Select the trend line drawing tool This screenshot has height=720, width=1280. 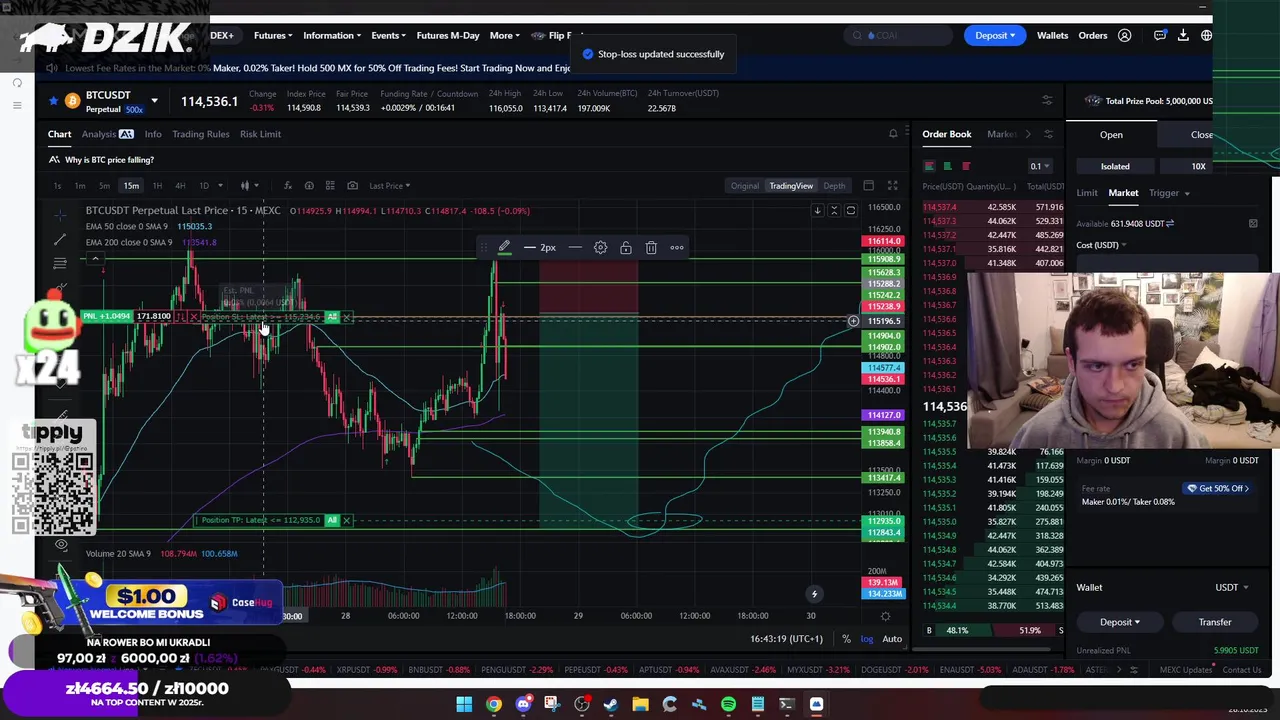click(x=60, y=239)
